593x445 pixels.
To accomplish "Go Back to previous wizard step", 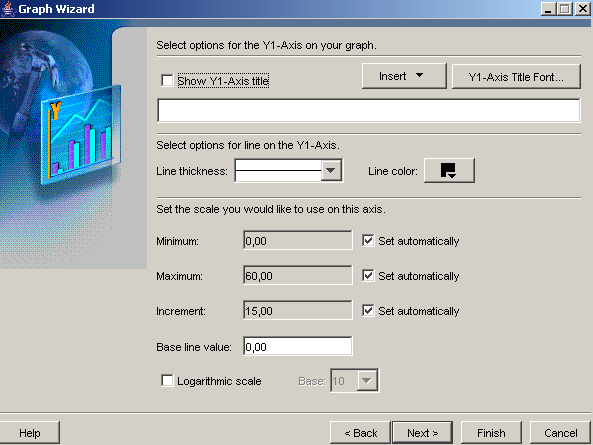I will pos(360,433).
